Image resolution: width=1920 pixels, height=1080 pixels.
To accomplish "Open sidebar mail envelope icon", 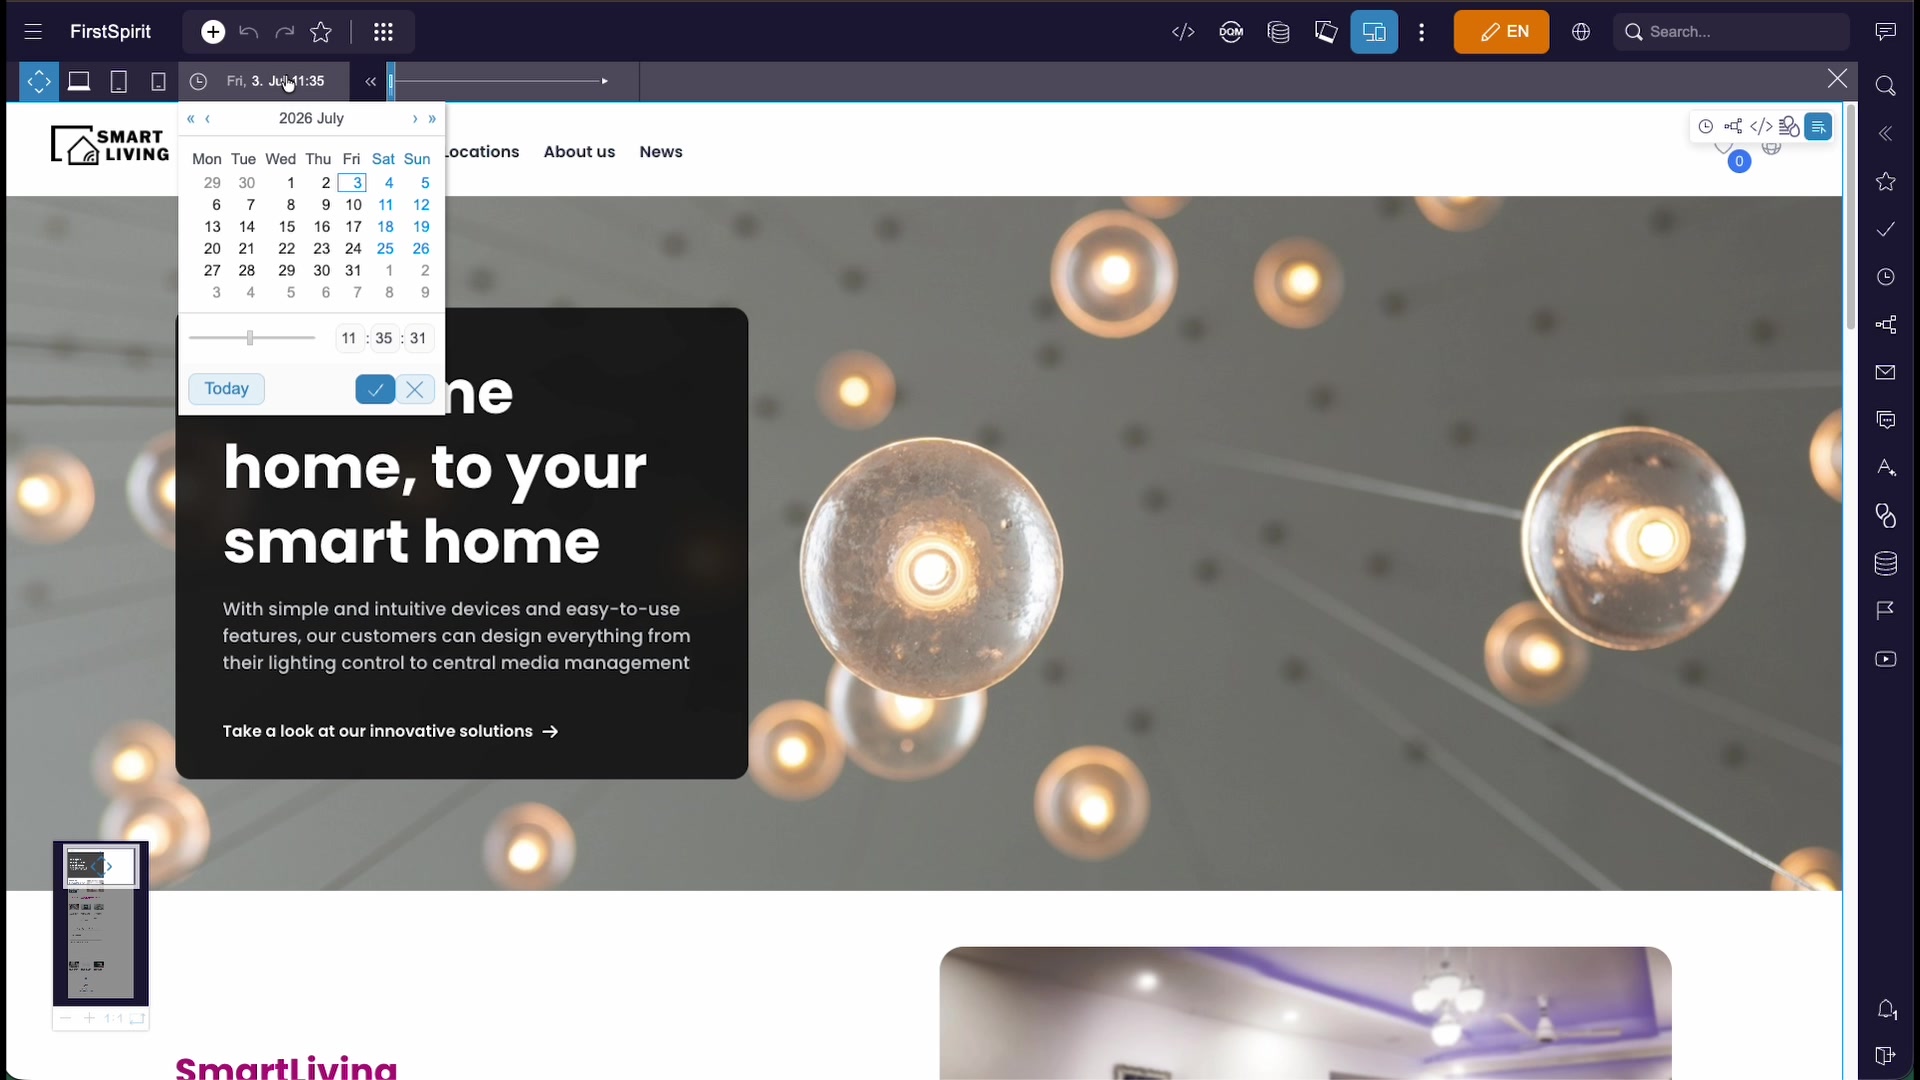I will 1886,372.
